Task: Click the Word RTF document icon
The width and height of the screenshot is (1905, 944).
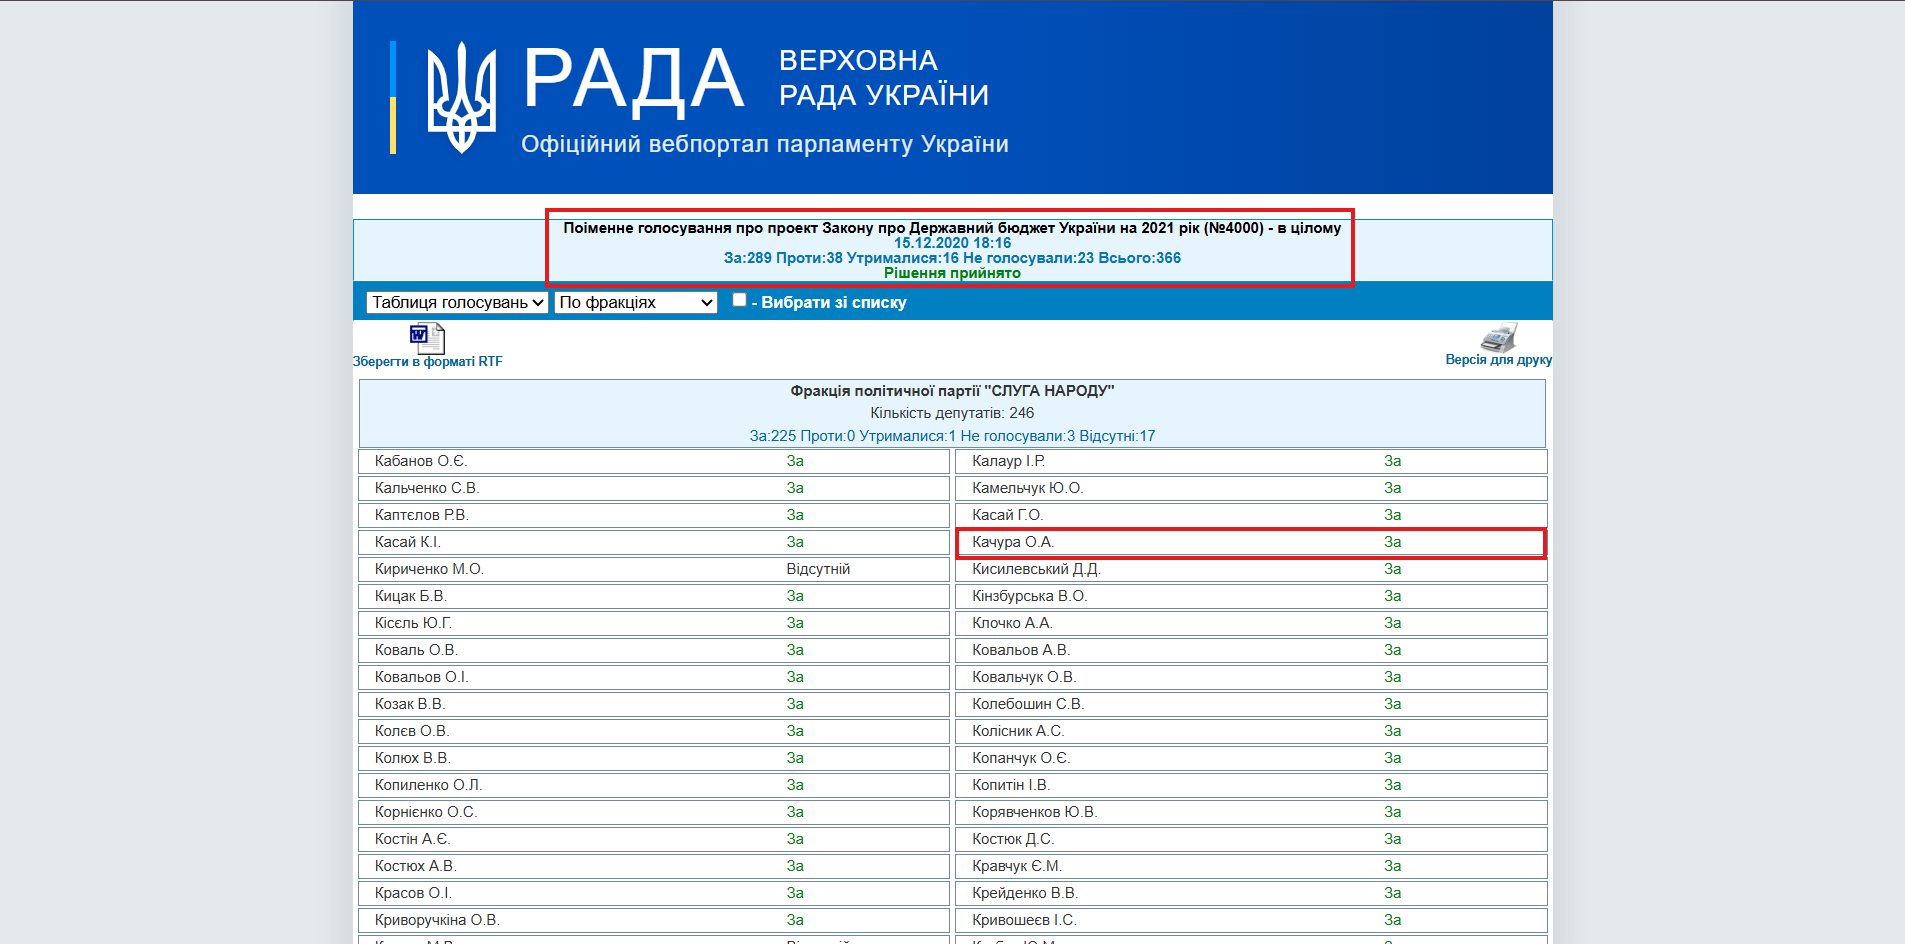Action: [x=427, y=338]
